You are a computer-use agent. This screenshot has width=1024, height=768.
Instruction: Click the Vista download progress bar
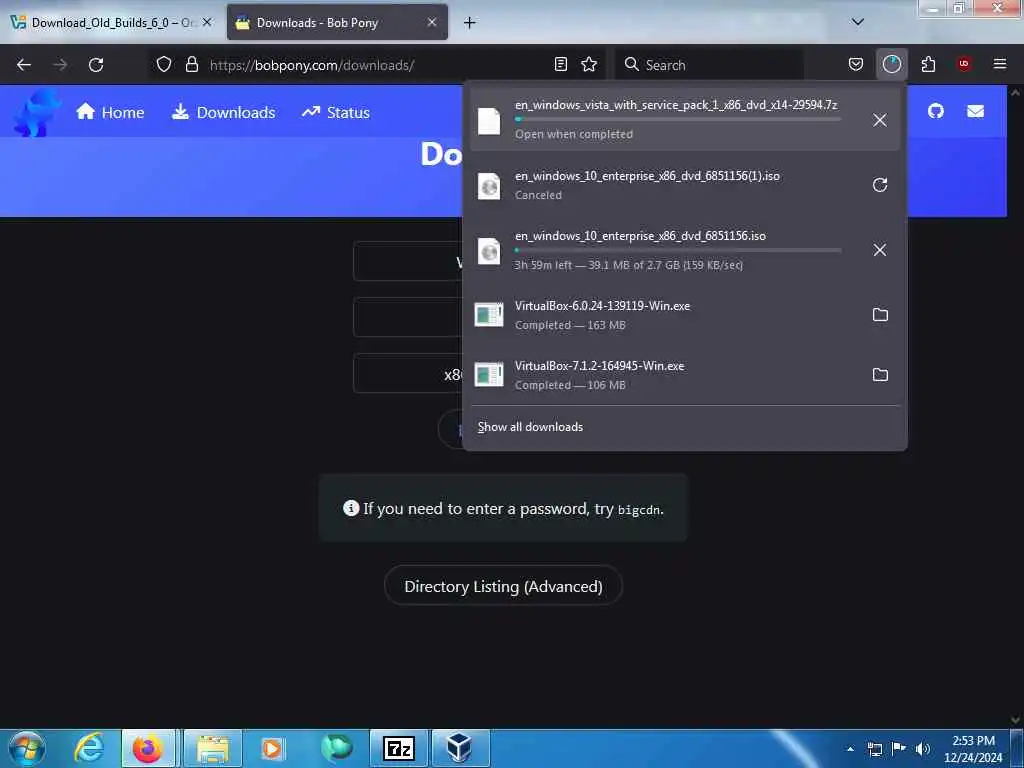[x=677, y=120]
